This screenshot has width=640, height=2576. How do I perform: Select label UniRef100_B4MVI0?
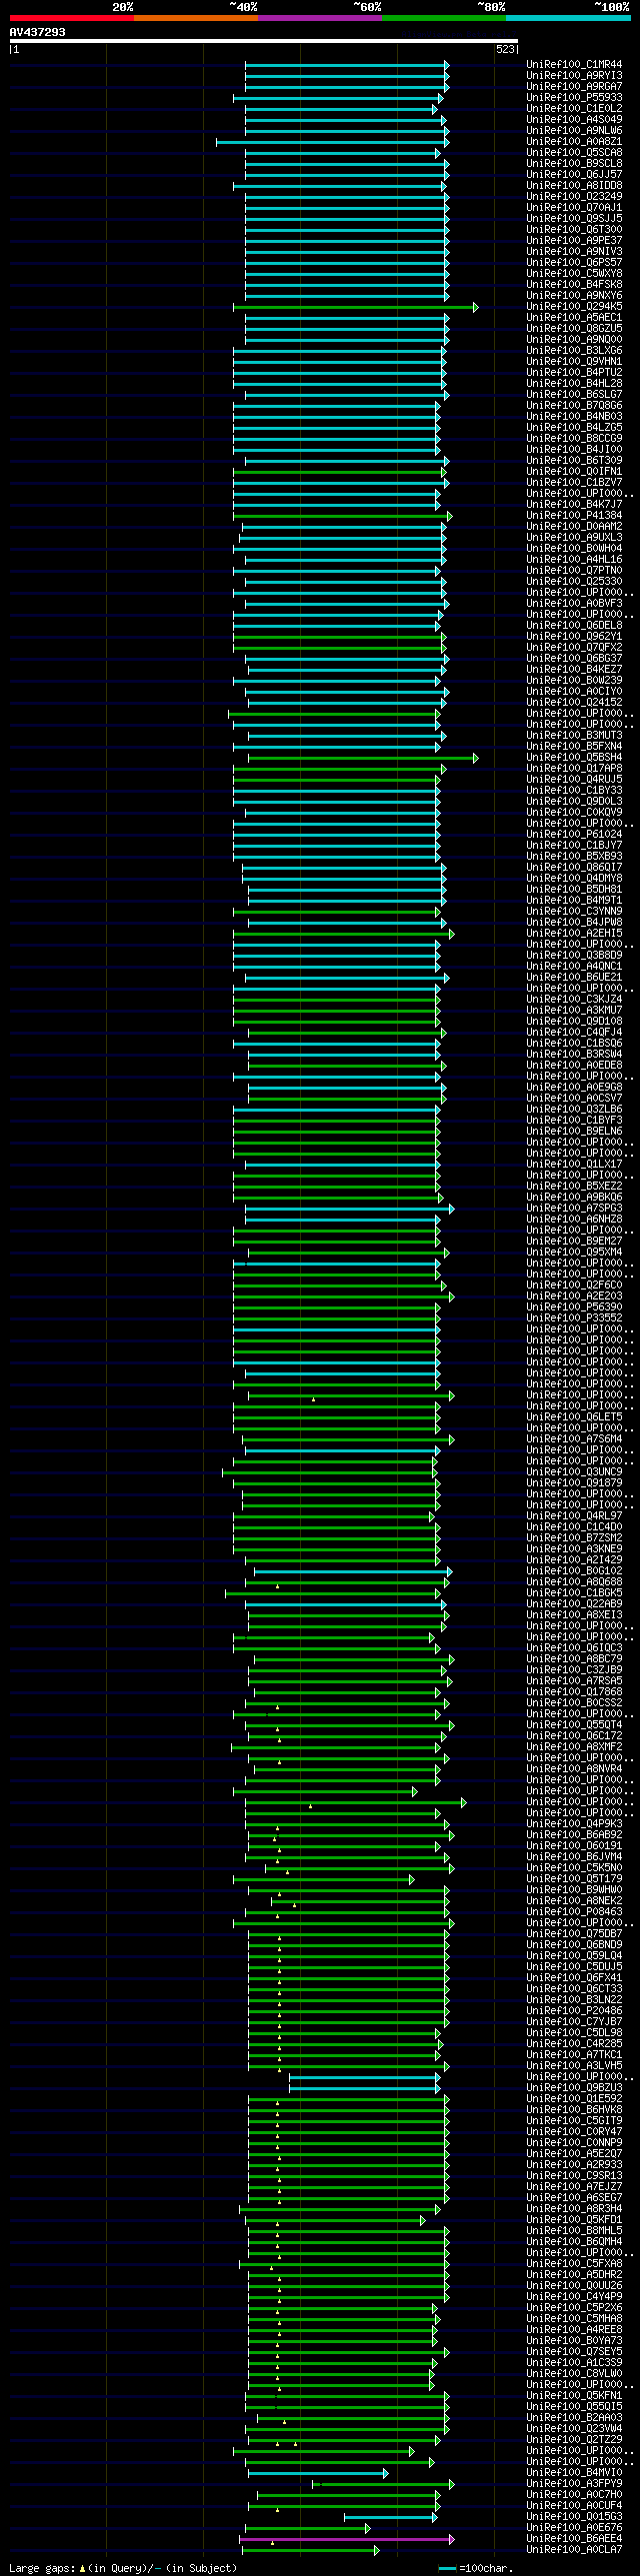[x=574, y=2474]
